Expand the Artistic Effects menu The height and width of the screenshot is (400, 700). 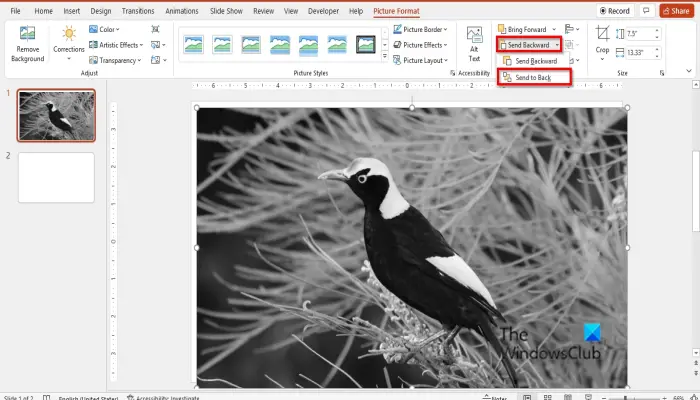(116, 45)
